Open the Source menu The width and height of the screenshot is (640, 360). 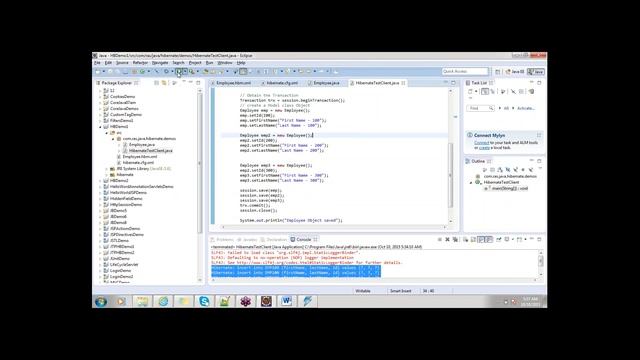coord(122,63)
